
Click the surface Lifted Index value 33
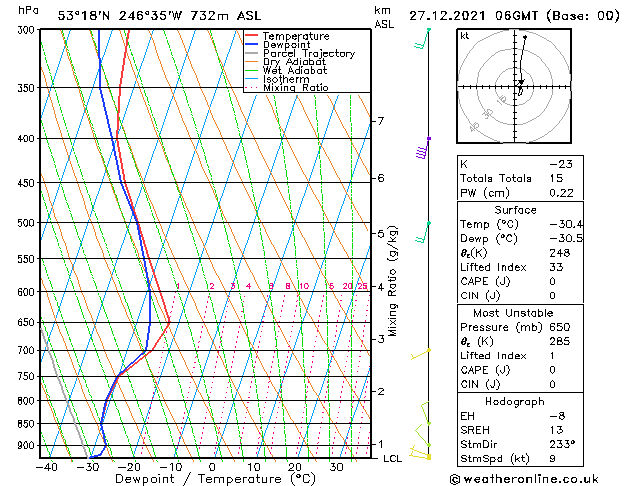pos(556,267)
